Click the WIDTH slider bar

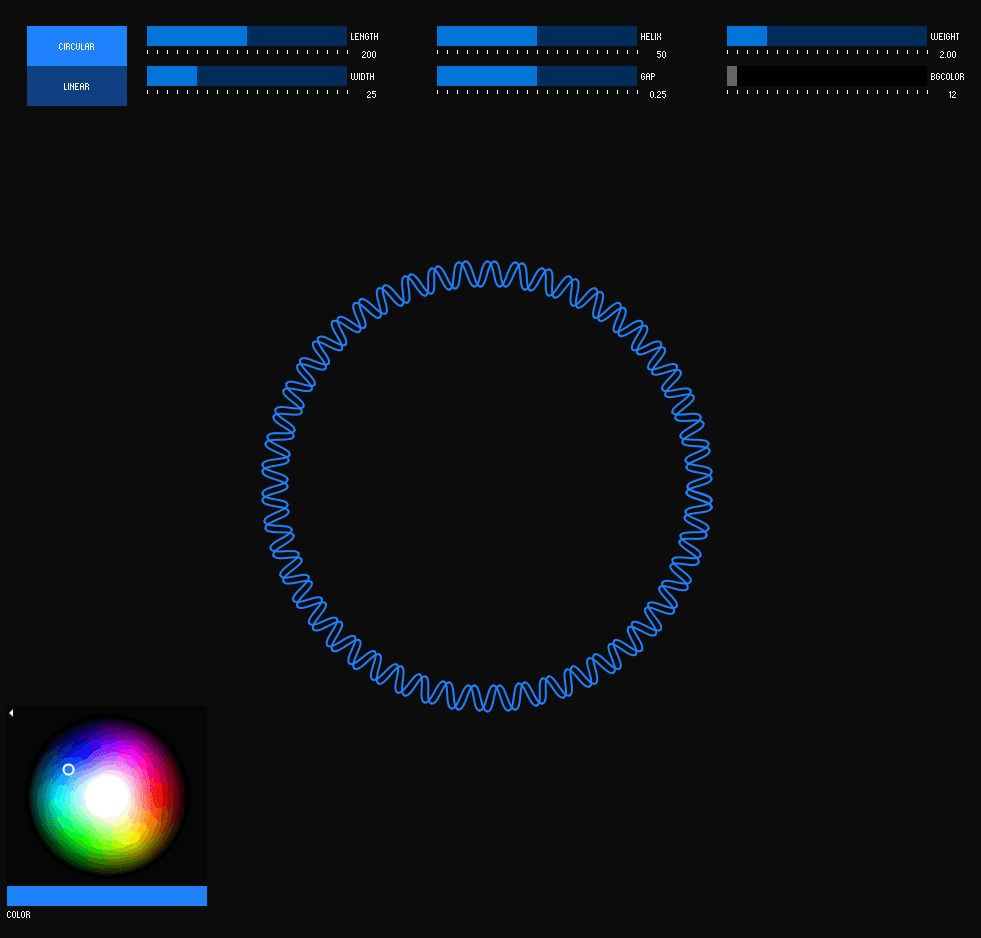pos(247,76)
